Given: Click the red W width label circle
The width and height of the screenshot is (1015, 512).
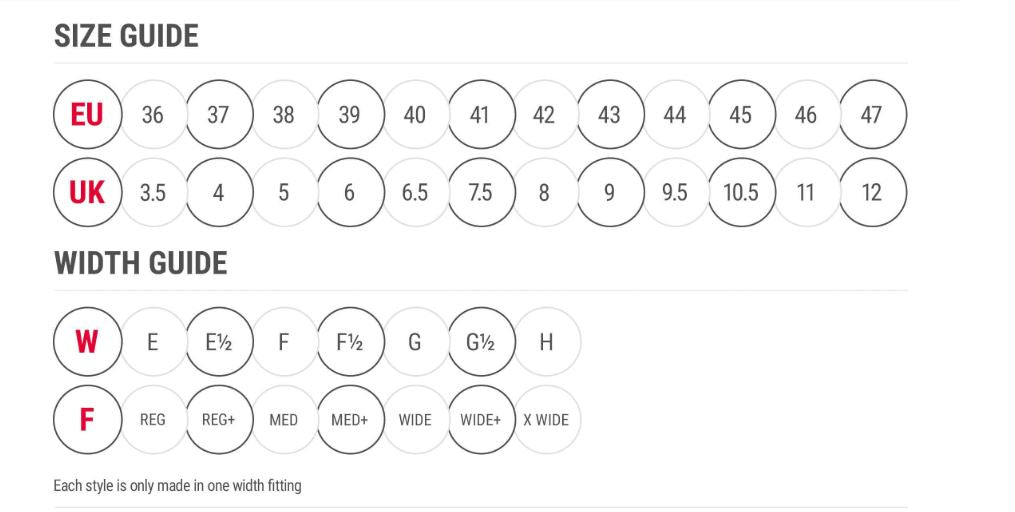Looking at the screenshot, I should pos(87,342).
